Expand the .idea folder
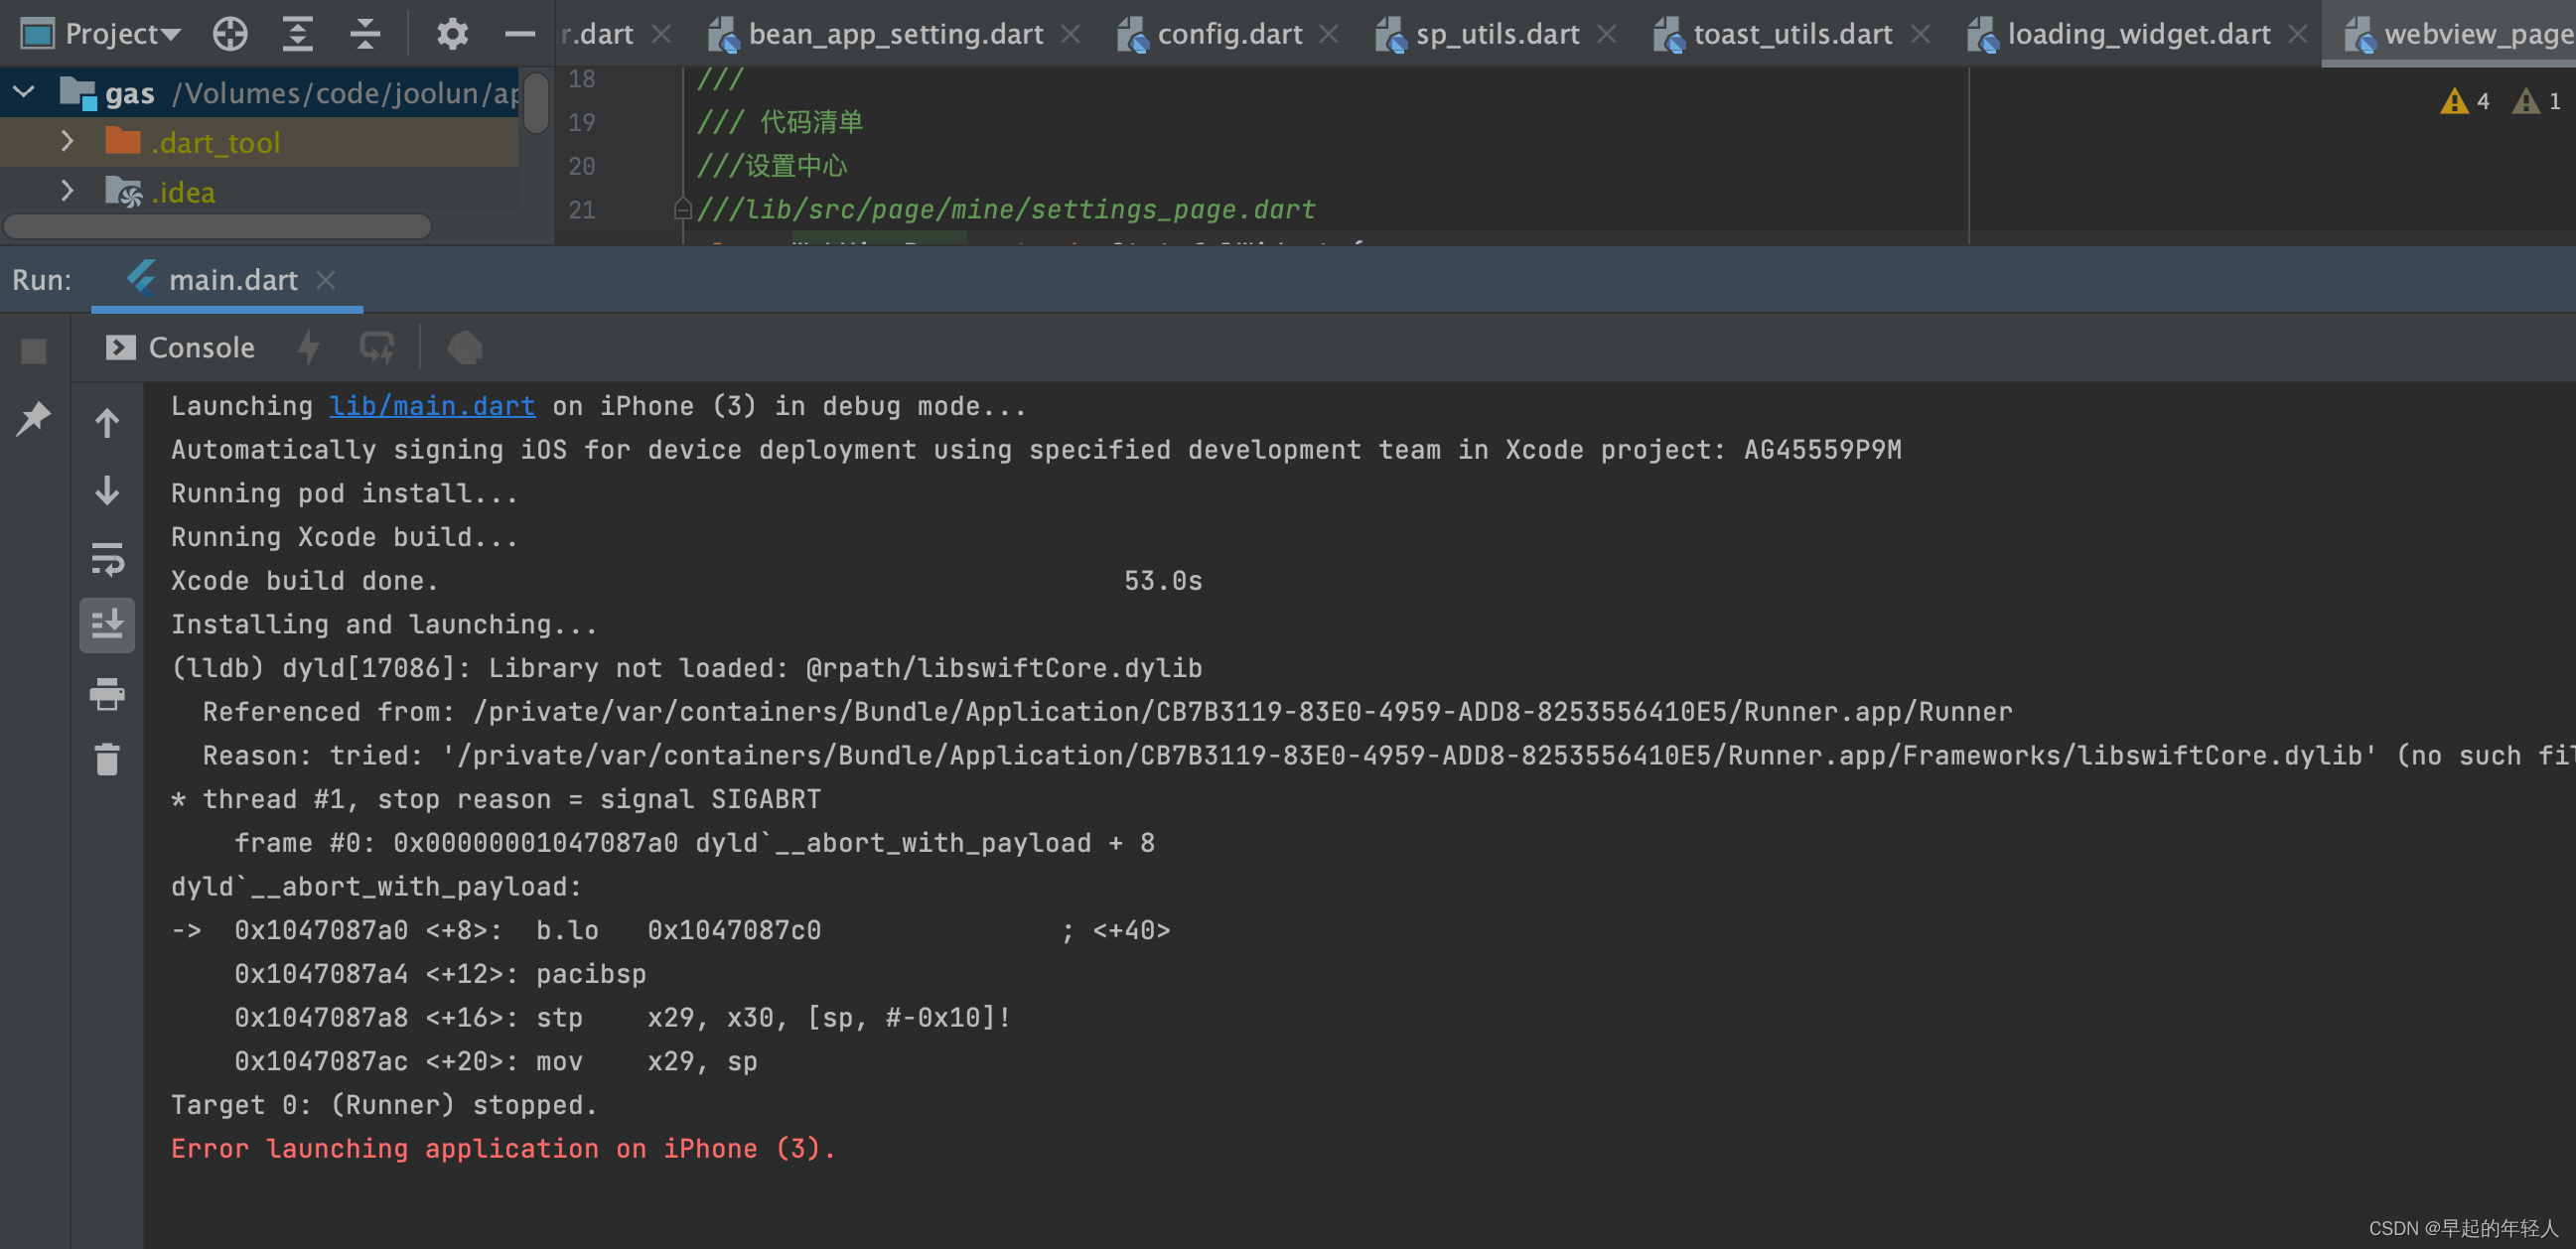This screenshot has width=2576, height=1249. coord(67,191)
